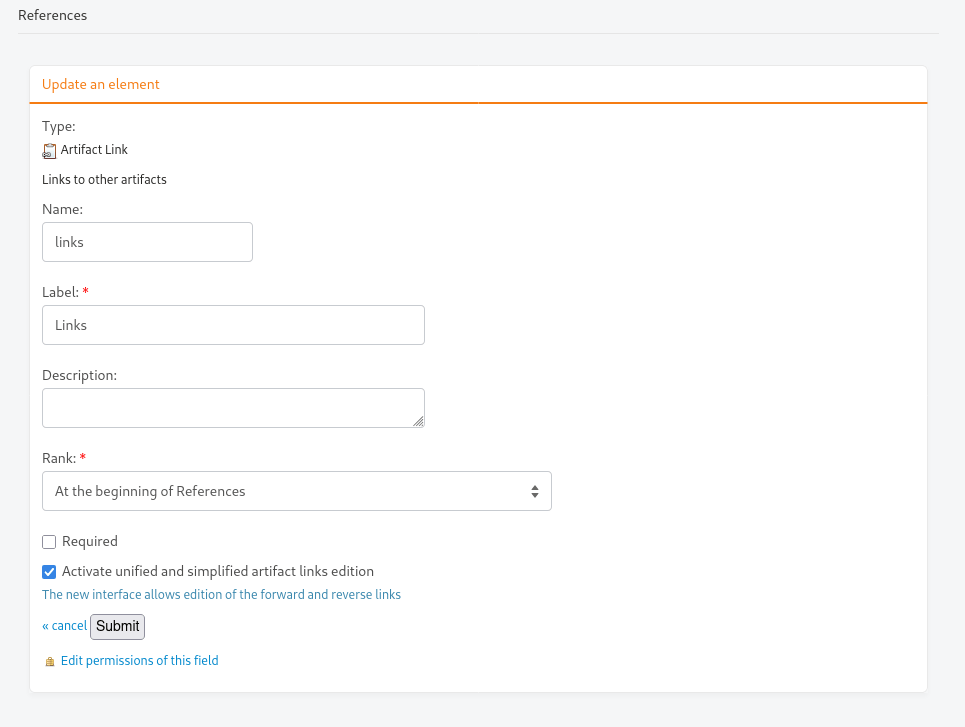Focus the Name field containing 'links'

click(x=147, y=242)
